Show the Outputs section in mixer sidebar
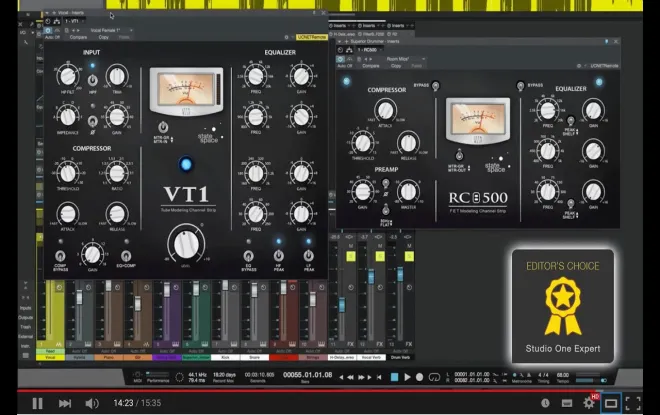 point(25,317)
